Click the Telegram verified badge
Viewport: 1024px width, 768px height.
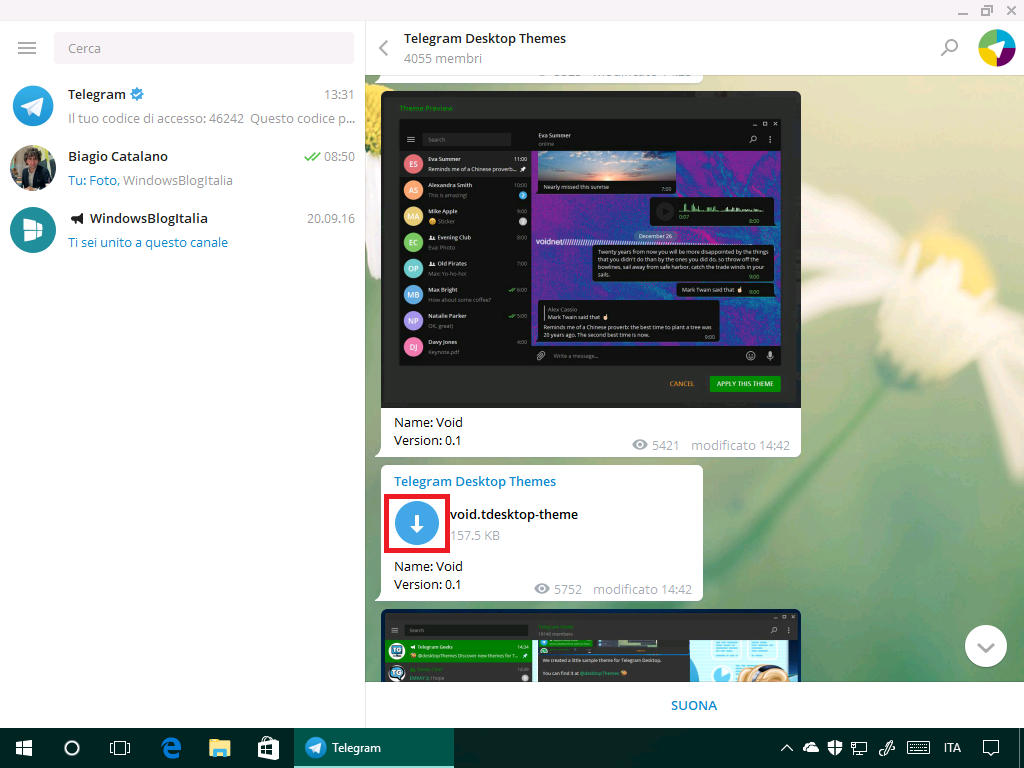click(x=137, y=94)
